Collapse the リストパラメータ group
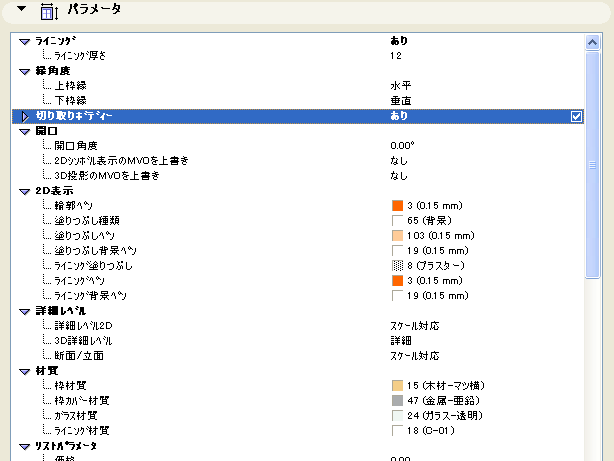Viewport: 614px width, 461px height. click(25, 447)
